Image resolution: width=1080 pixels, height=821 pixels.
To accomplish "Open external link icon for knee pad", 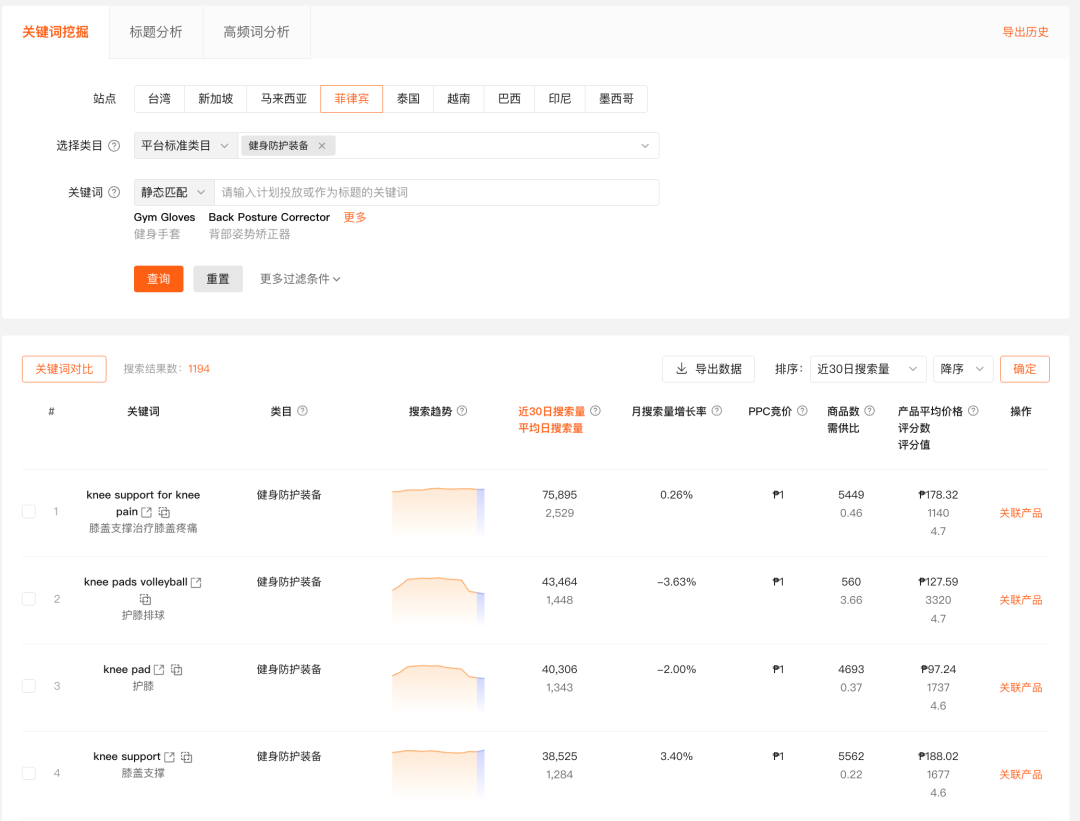I will pyautogui.click(x=159, y=669).
